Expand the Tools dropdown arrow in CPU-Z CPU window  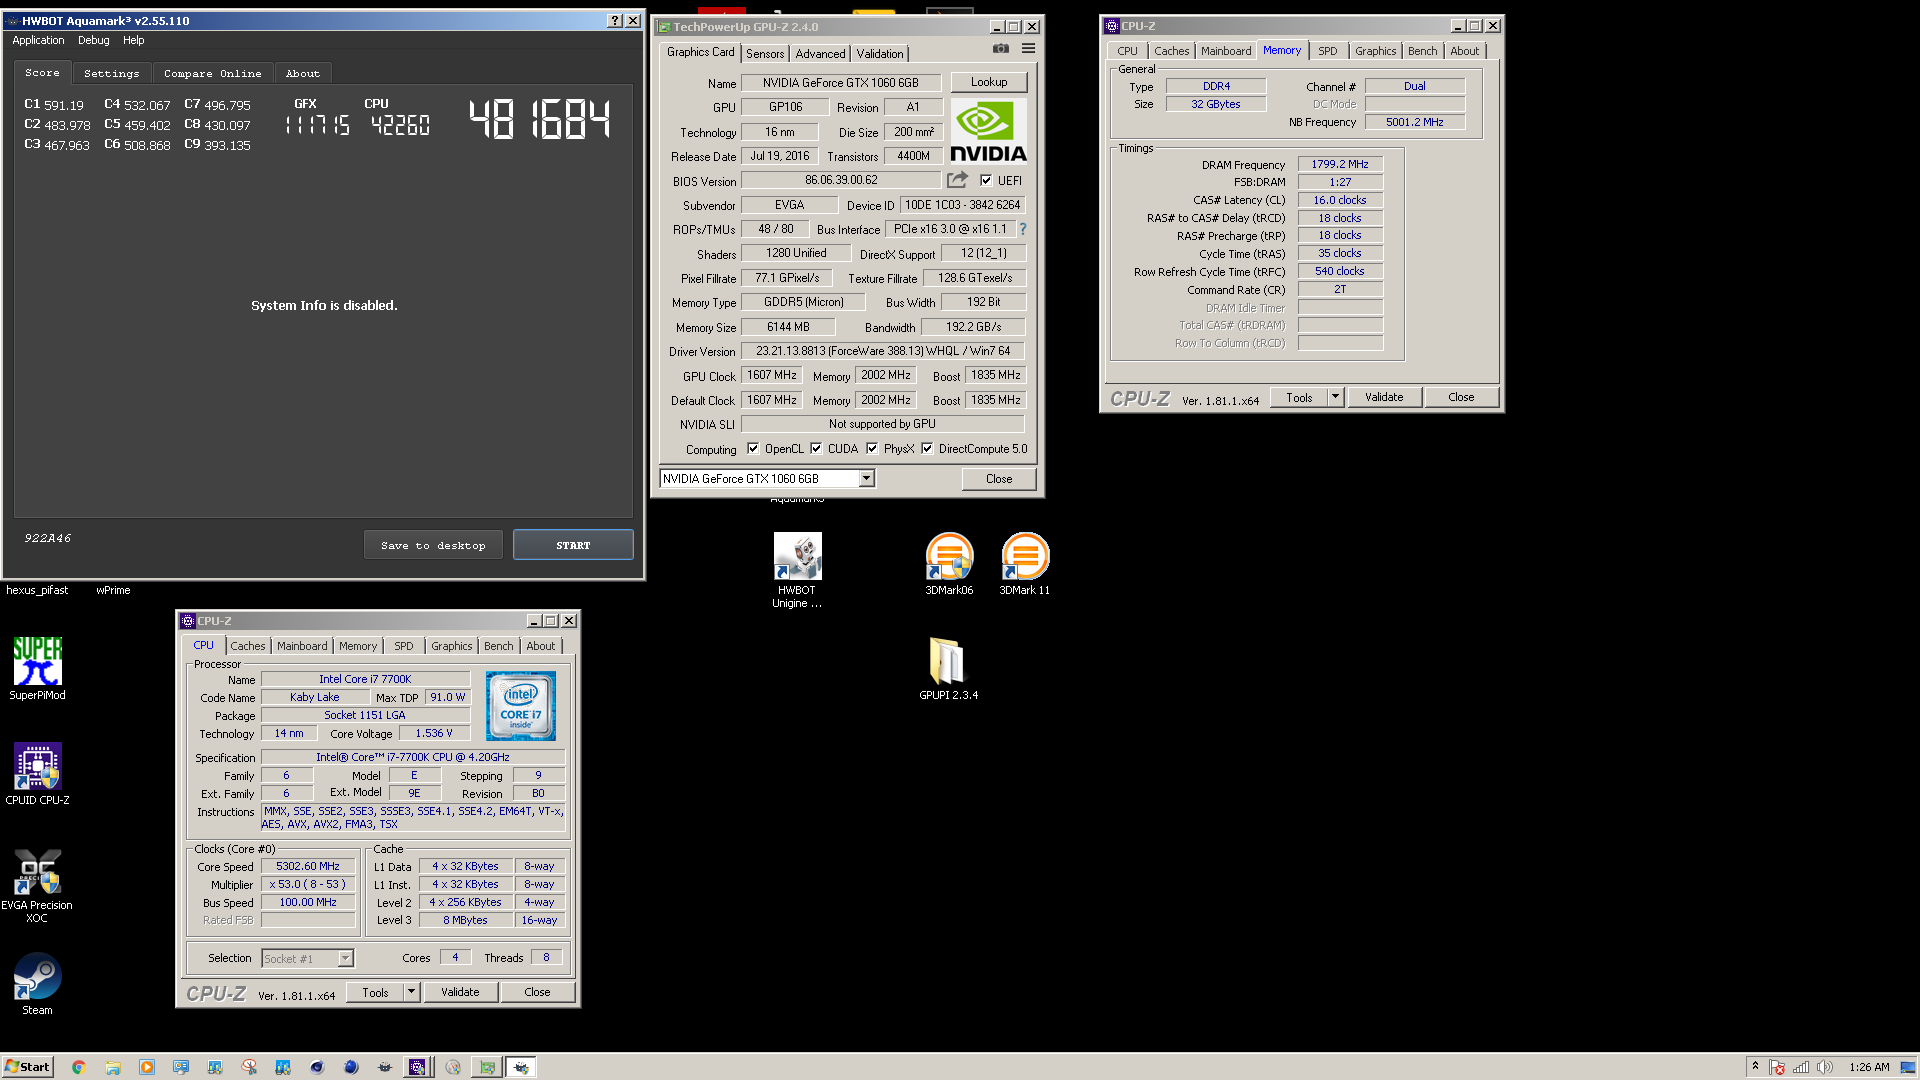click(411, 992)
